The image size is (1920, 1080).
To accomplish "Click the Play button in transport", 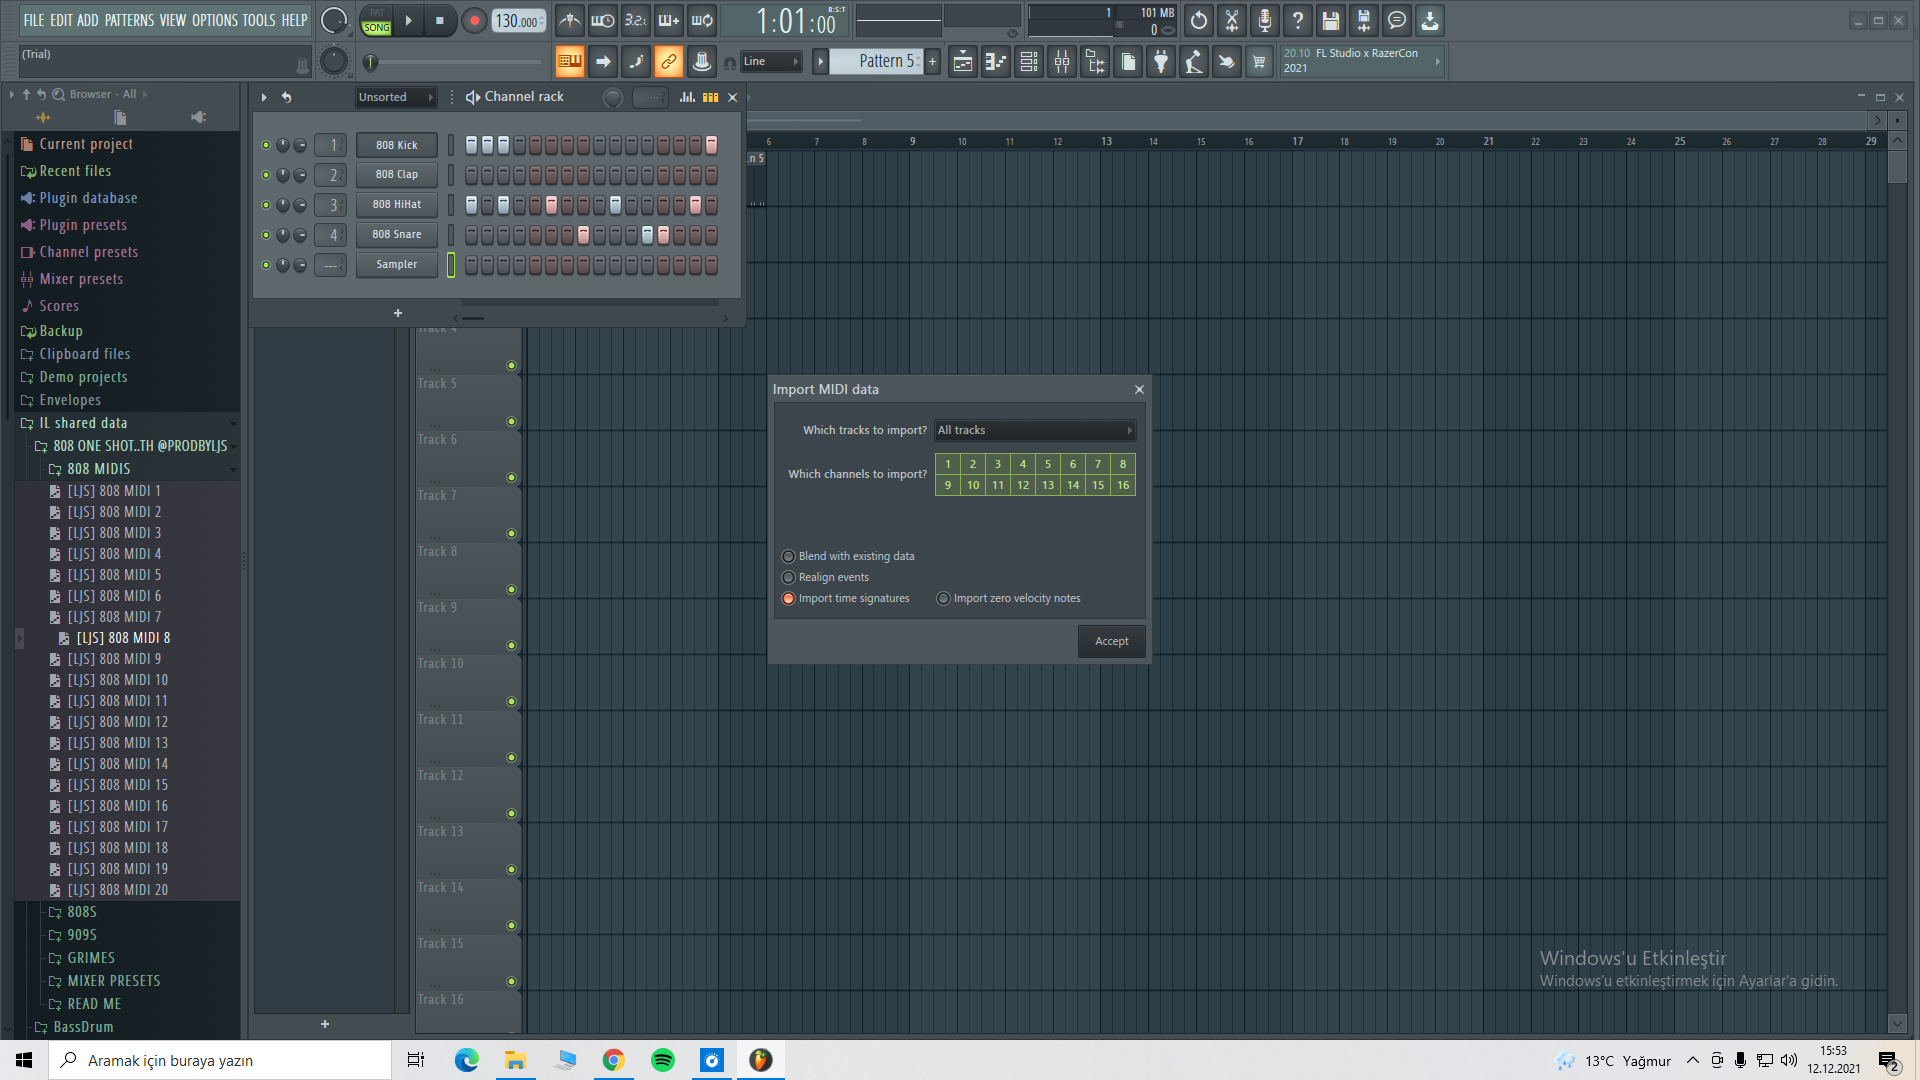I will click(x=408, y=20).
